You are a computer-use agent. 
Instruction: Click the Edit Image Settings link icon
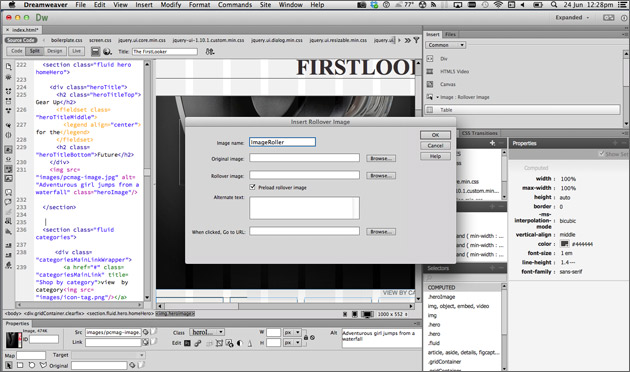[197, 343]
